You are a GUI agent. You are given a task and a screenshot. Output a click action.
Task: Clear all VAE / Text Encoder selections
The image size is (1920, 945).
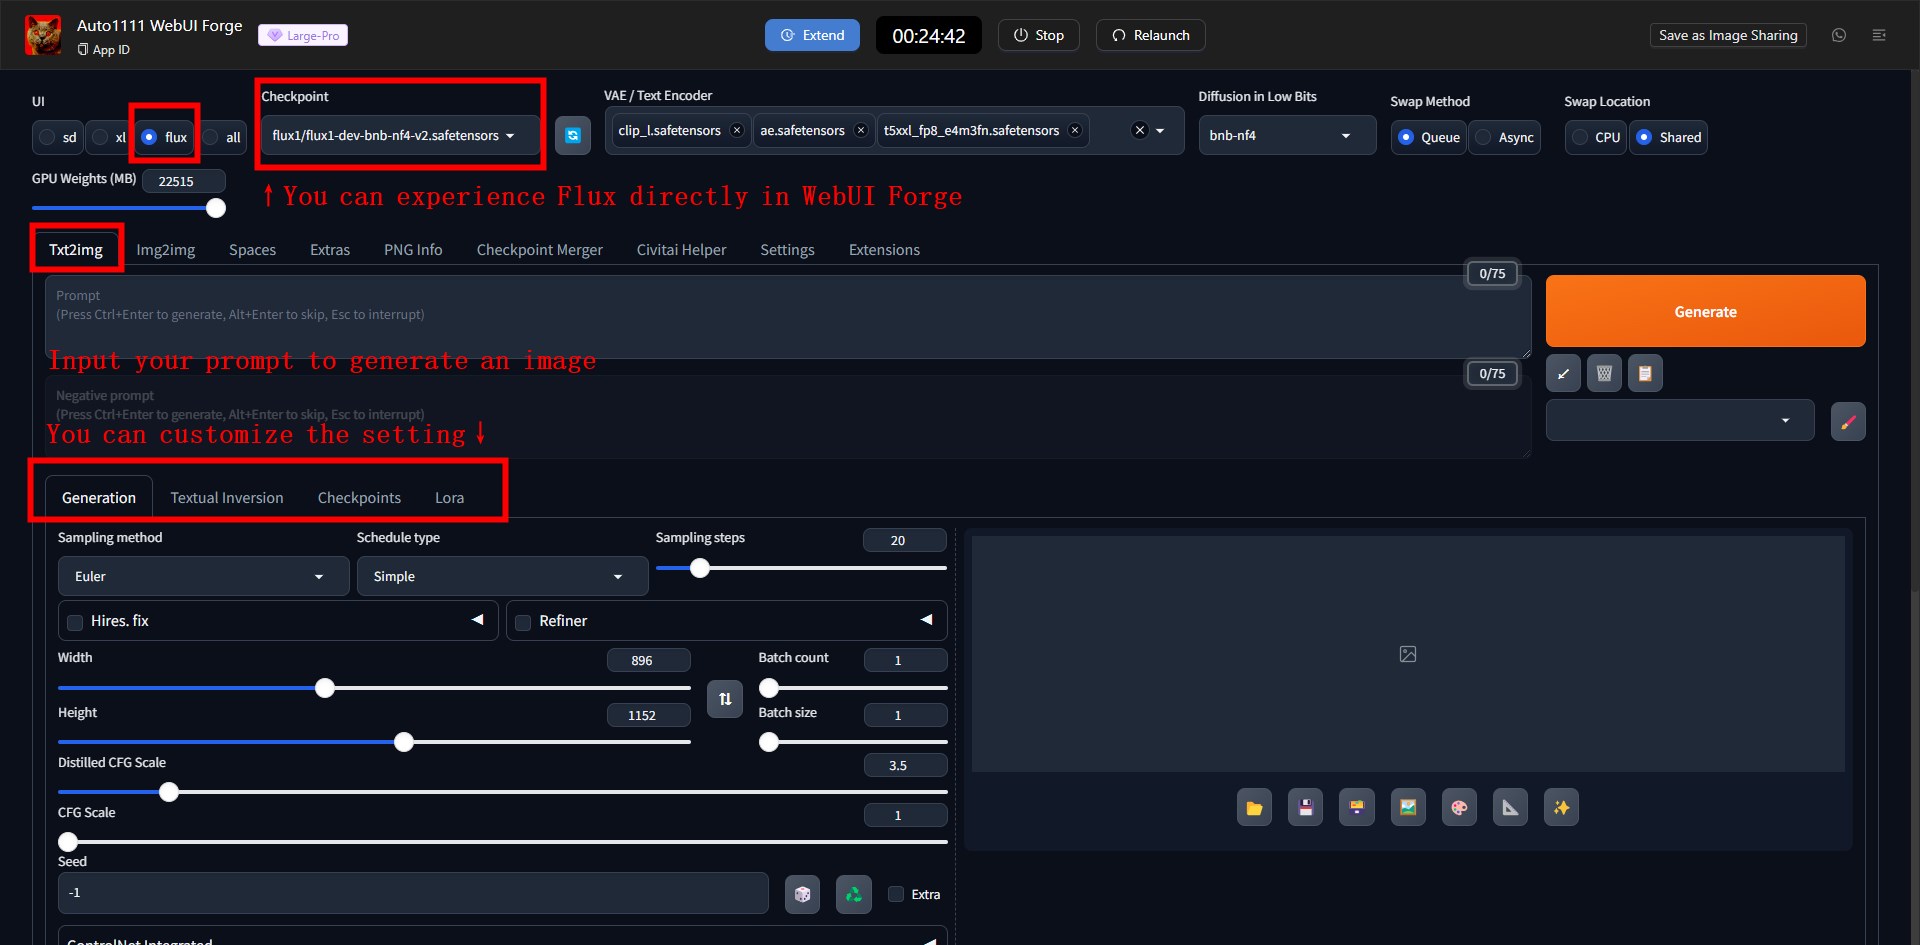click(1139, 131)
